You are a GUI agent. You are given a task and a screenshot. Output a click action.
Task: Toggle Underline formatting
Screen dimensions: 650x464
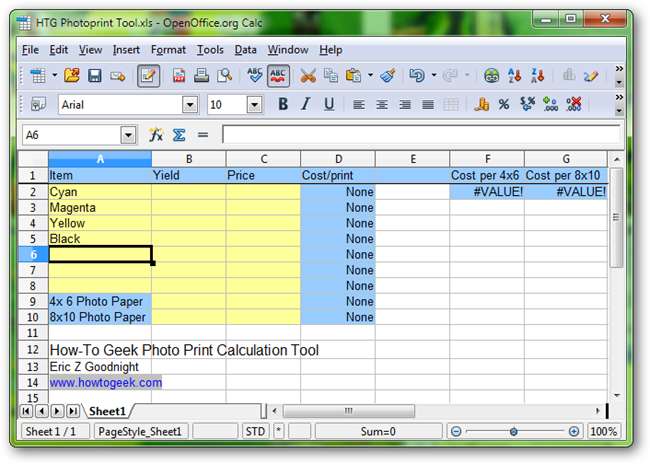329,104
